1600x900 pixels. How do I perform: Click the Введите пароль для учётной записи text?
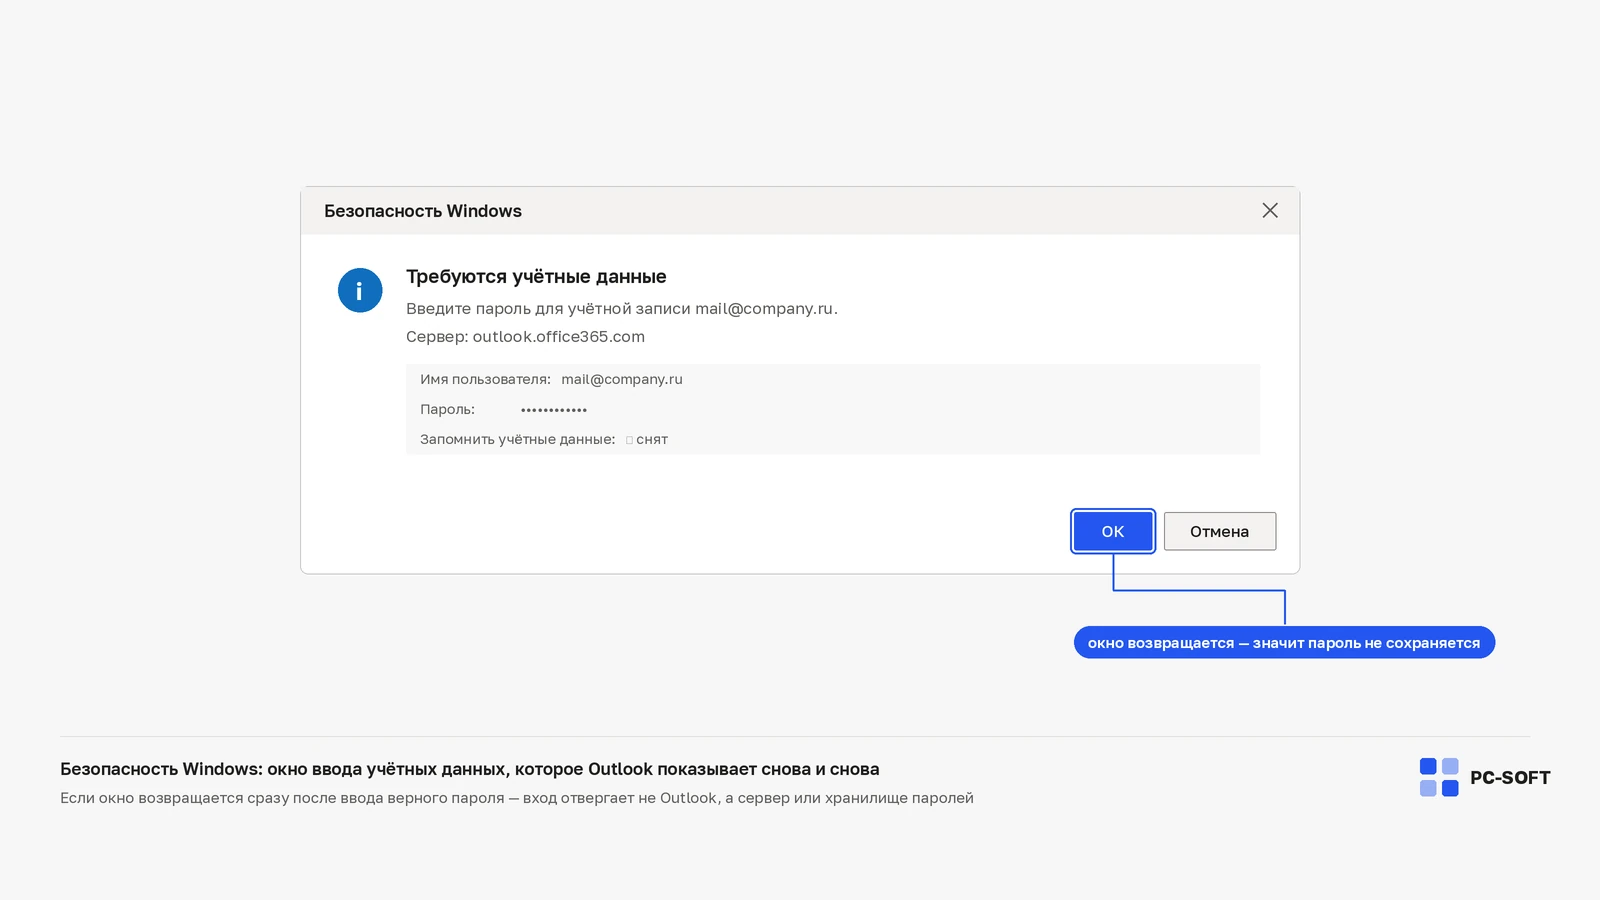(x=622, y=309)
